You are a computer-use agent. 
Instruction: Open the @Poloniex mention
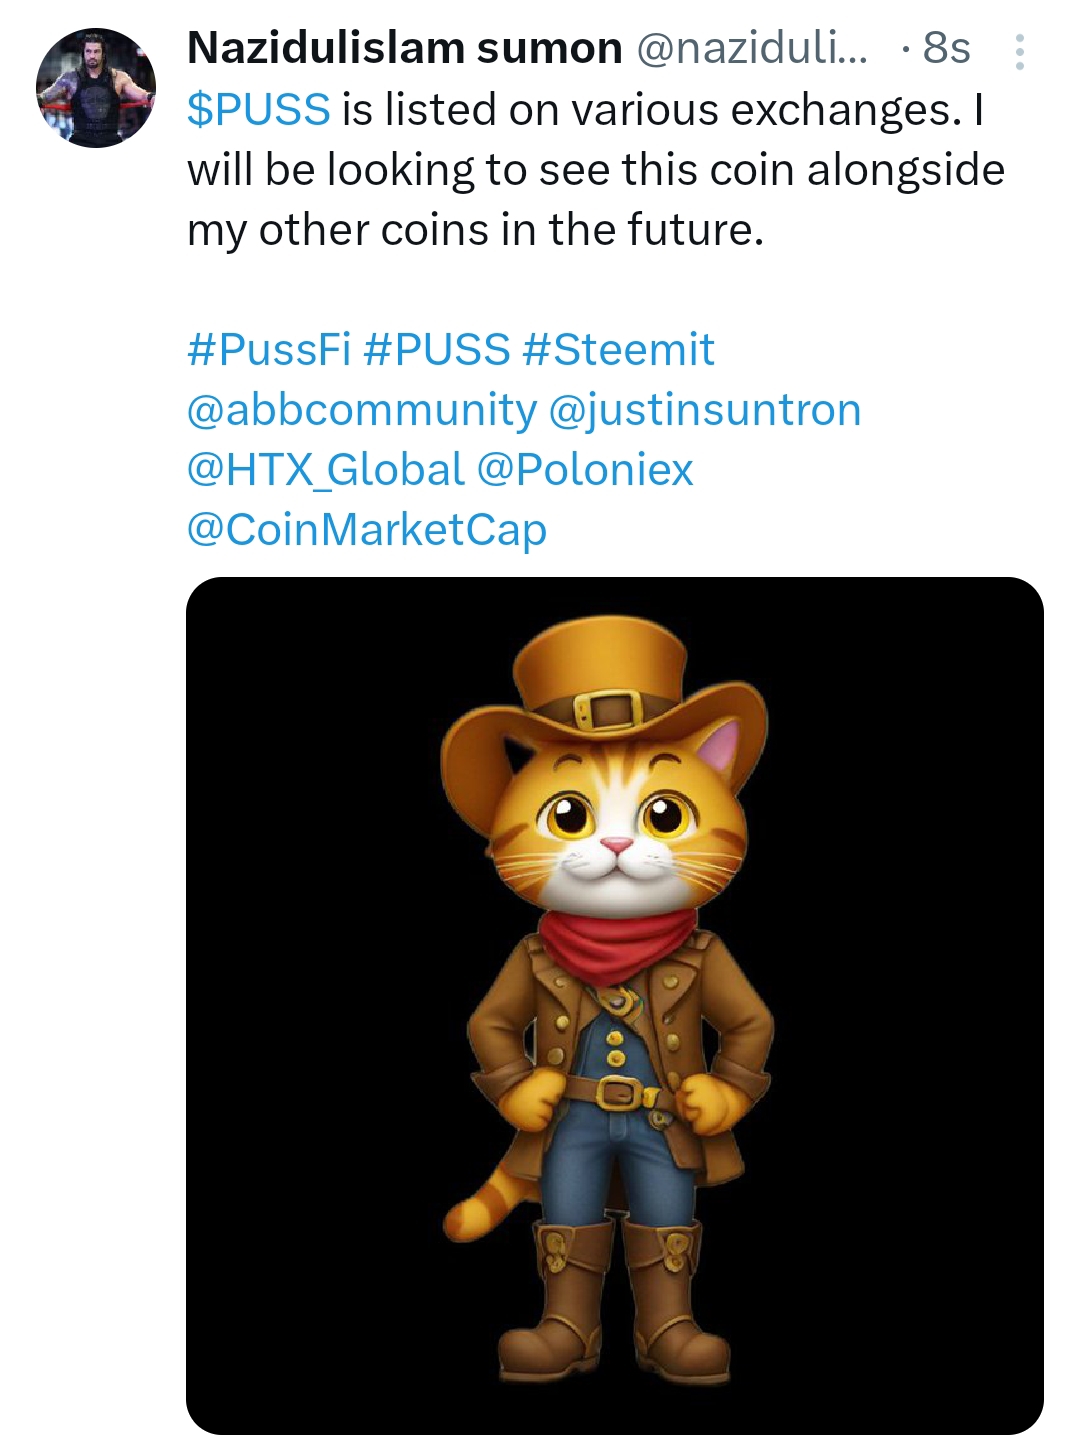(x=585, y=470)
